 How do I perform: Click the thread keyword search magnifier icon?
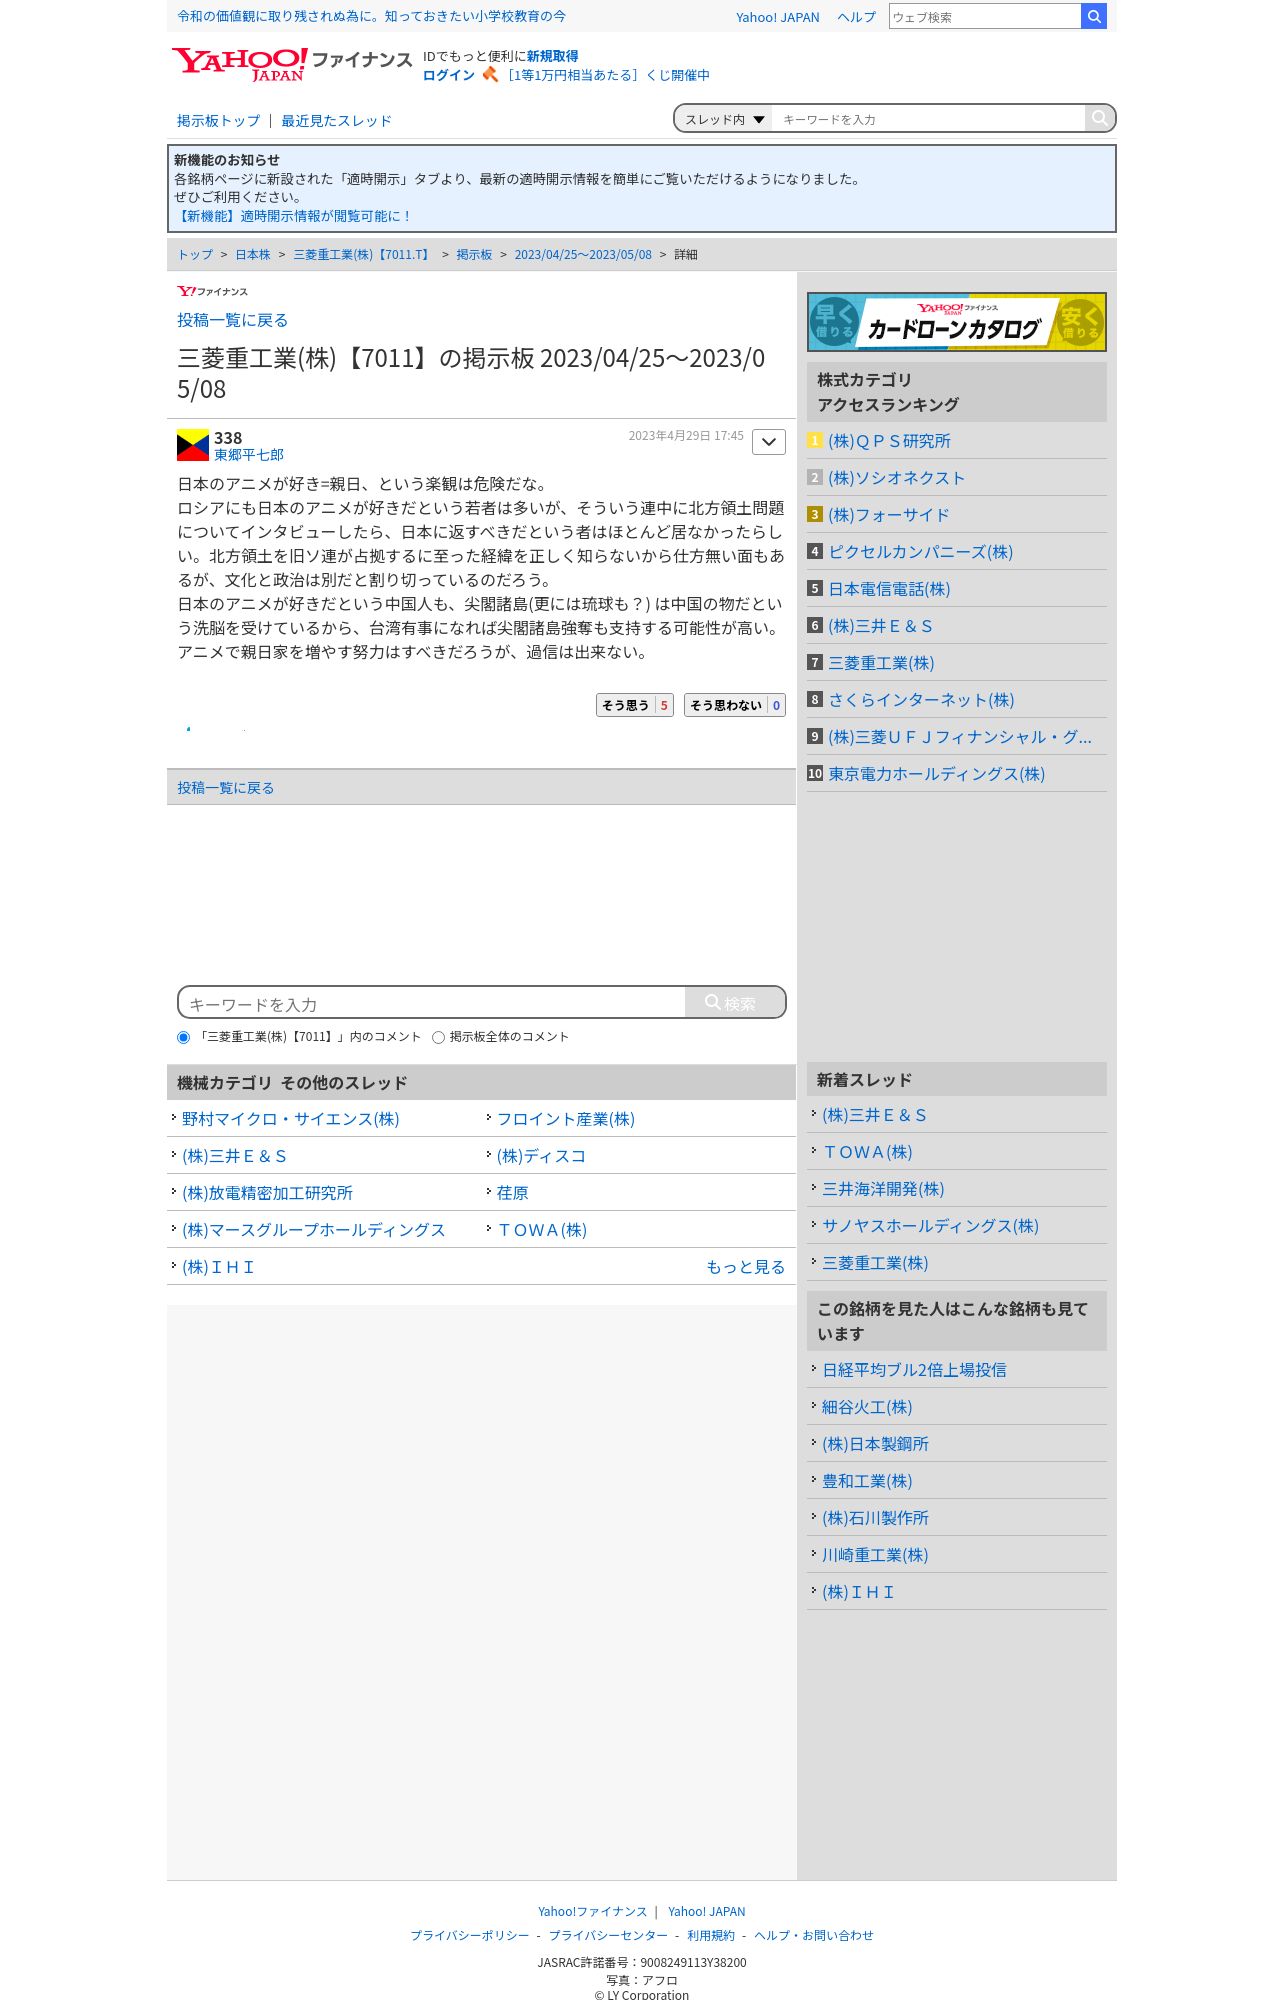pos(1100,118)
